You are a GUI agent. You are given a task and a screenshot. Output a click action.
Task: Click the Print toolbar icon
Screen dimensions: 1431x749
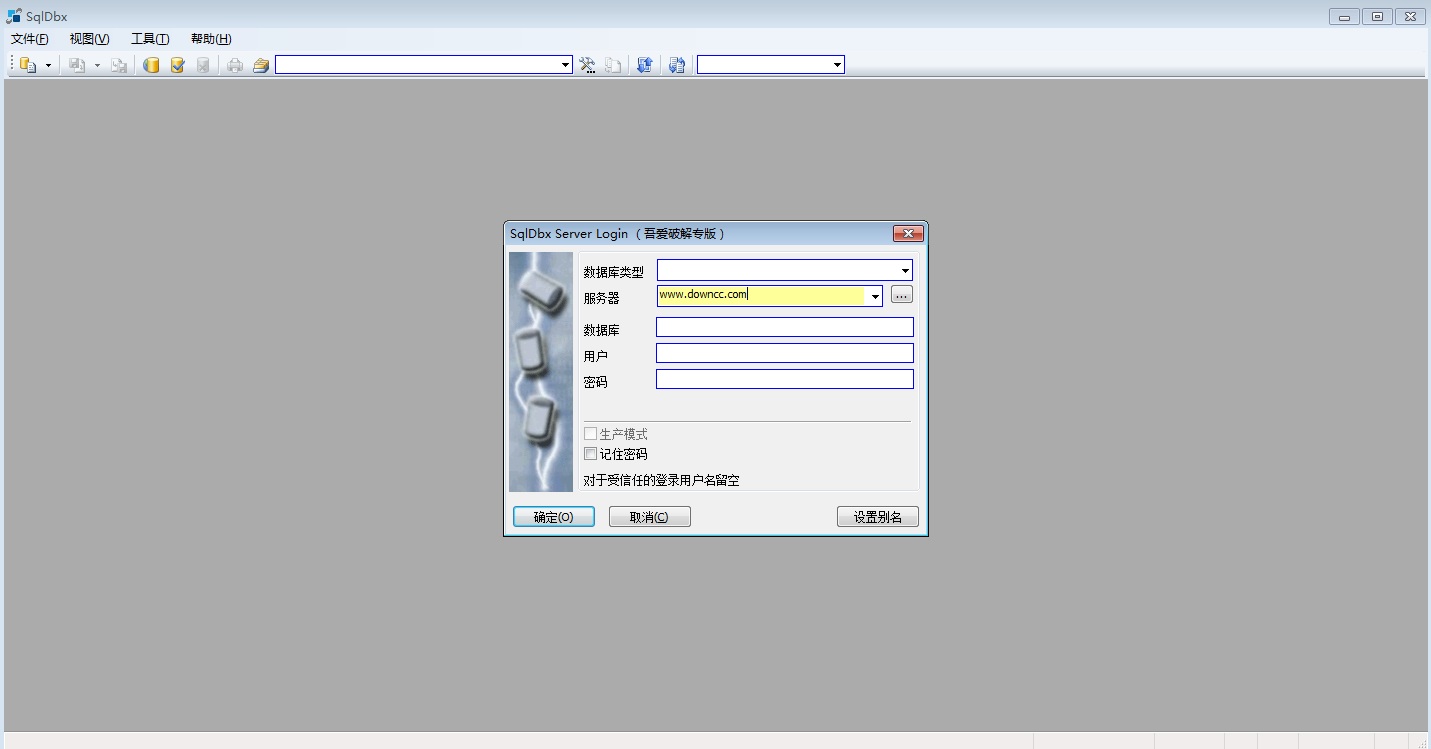tap(236, 64)
